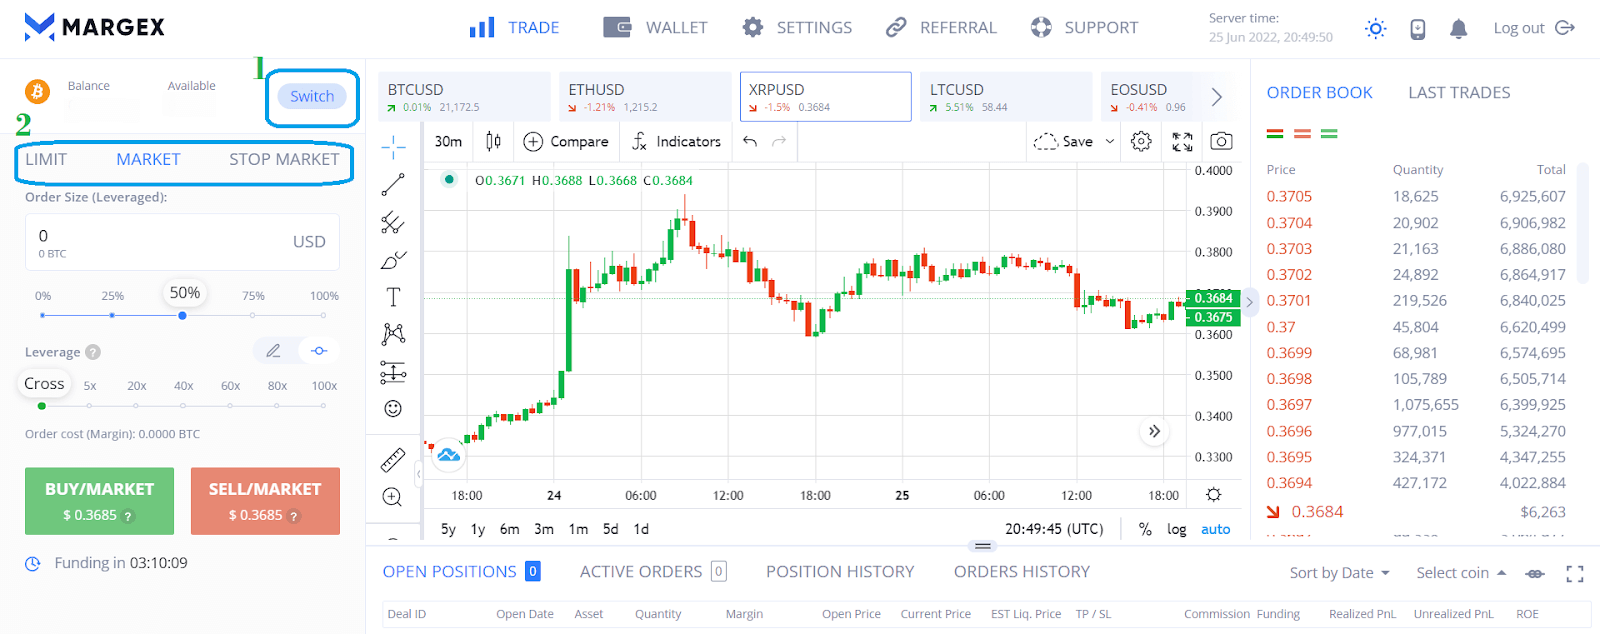Image resolution: width=1600 pixels, height=634 pixels.
Task: Expand the positions table to fullscreen
Action: pyautogui.click(x=1575, y=573)
